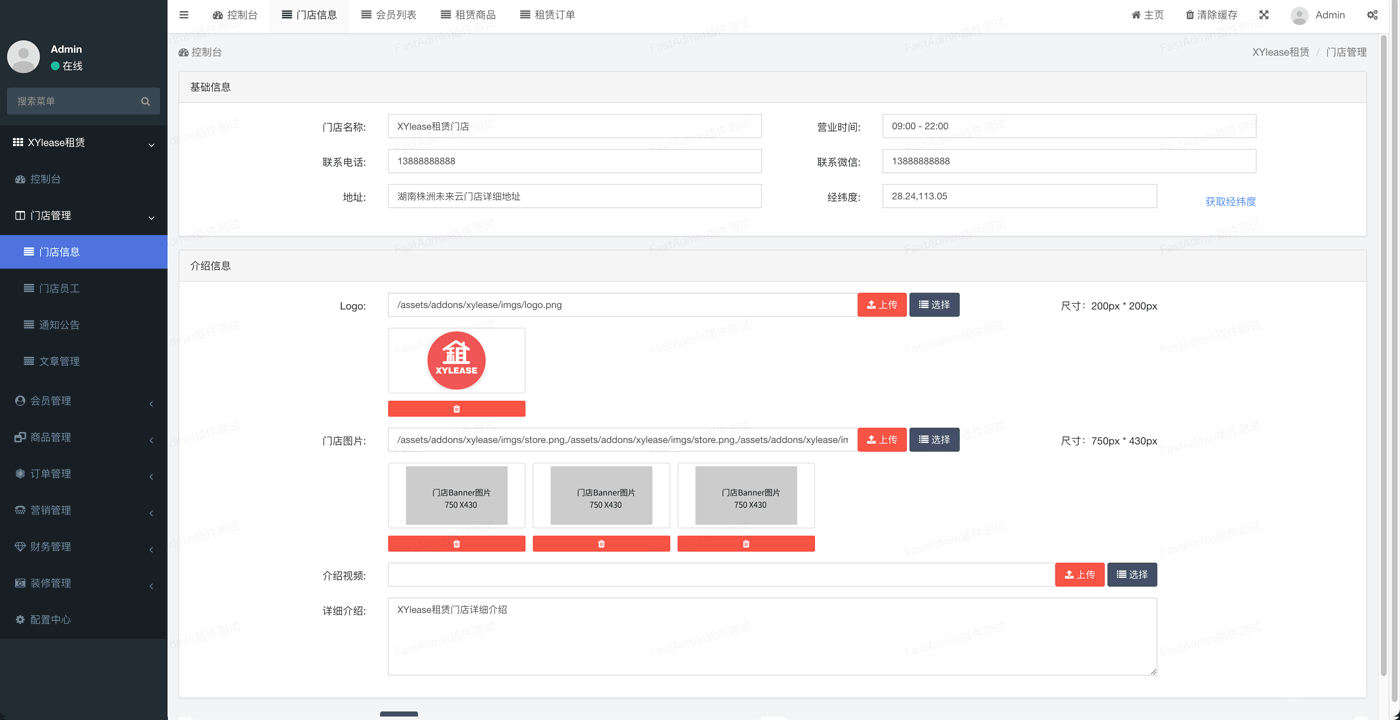Click the 门店图片 path input field
1400x720 pixels.
point(623,440)
